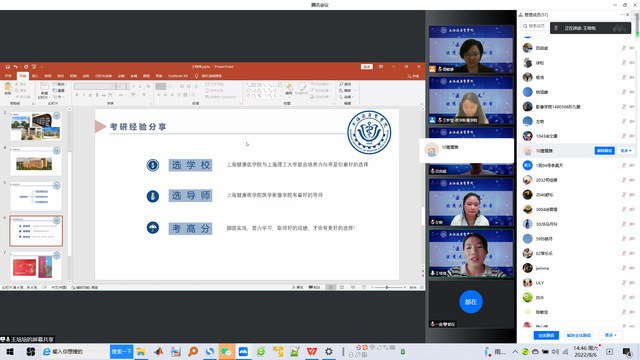640x360 pixels.
Task: Click the Save icon in the quick access toolbar
Action: (x=7, y=67)
